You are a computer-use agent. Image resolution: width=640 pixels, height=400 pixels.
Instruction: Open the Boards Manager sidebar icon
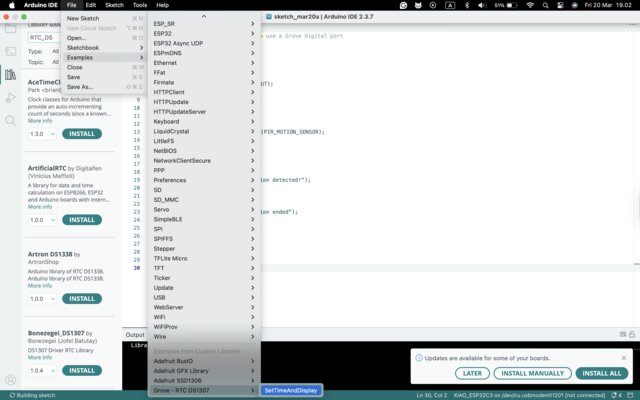10,51
